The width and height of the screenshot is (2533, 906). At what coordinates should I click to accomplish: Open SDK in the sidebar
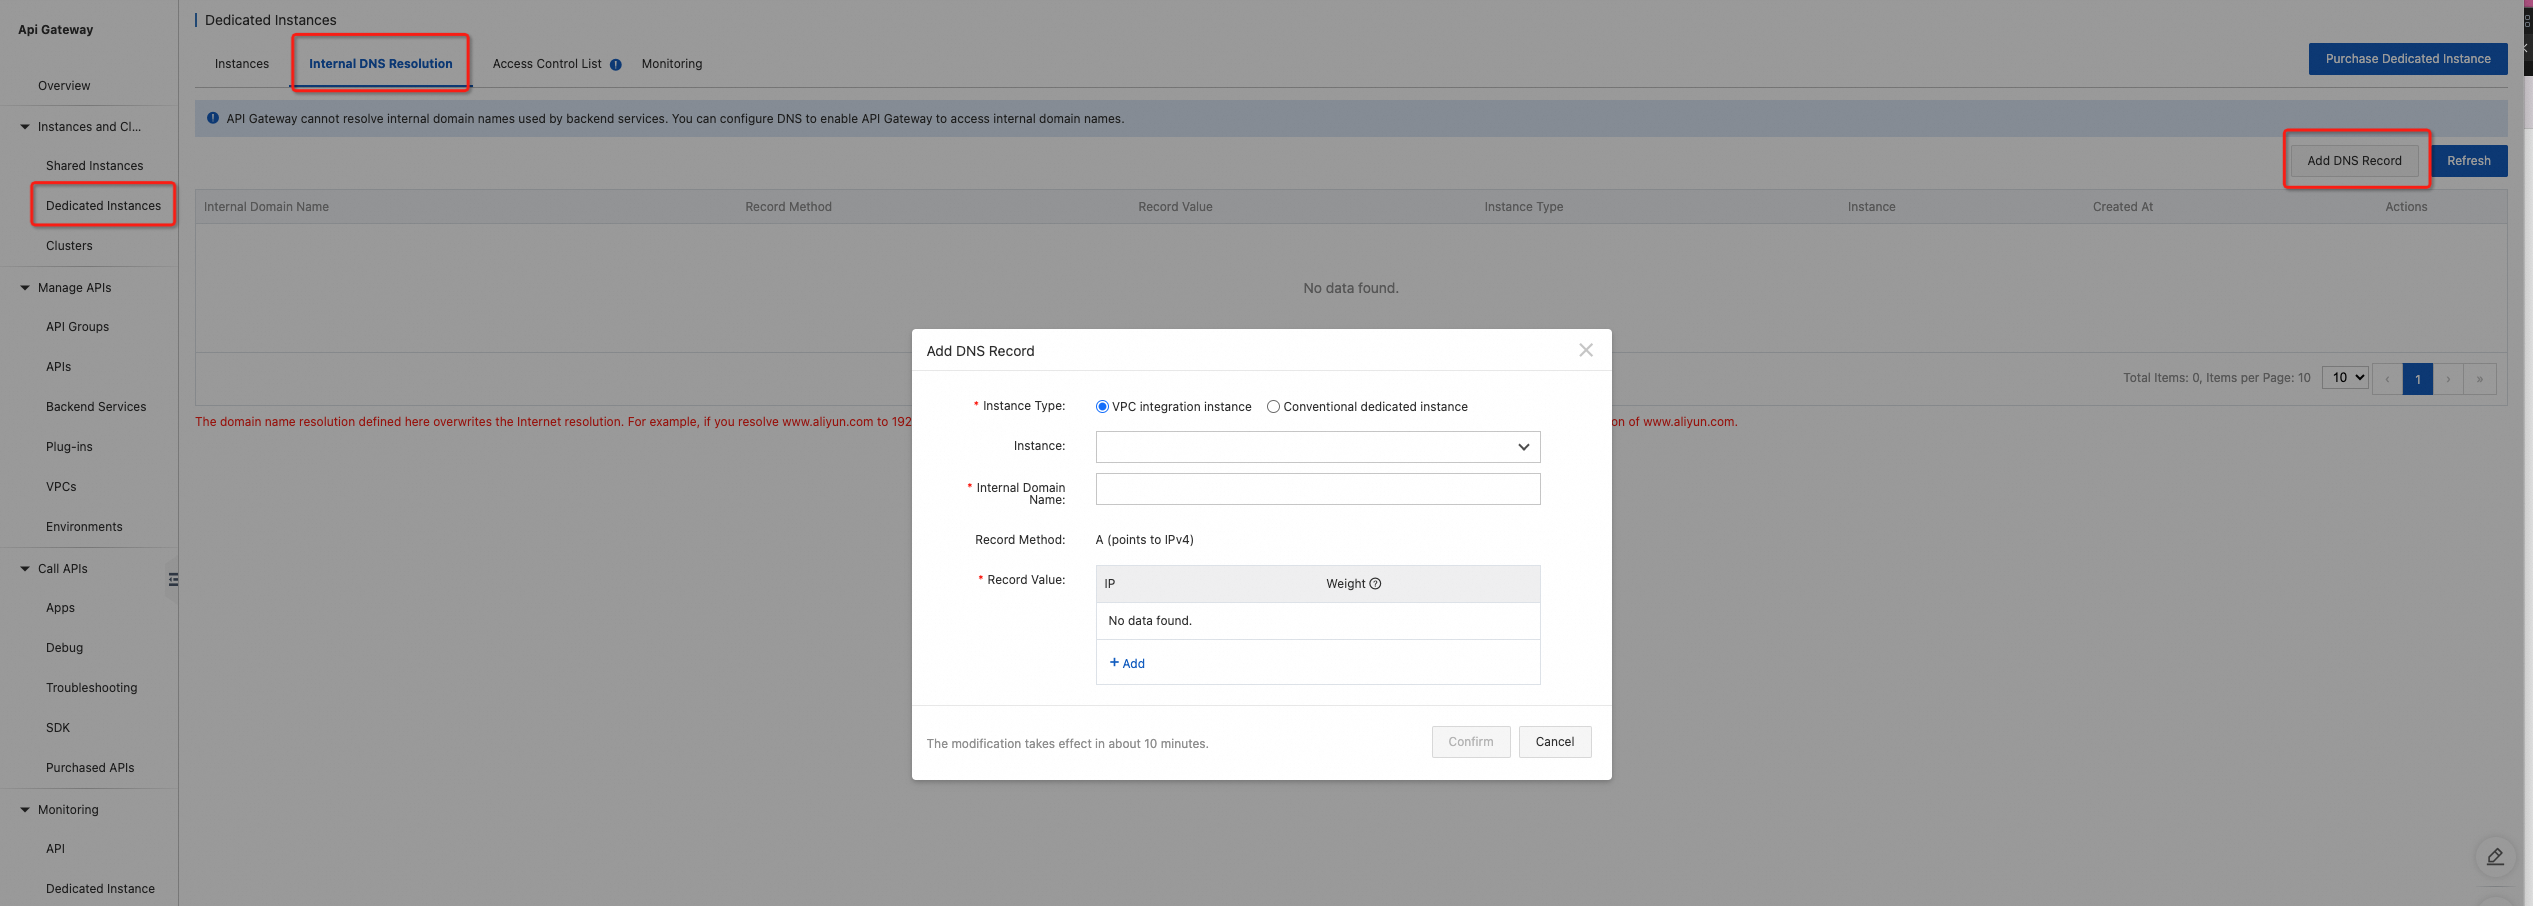point(58,728)
